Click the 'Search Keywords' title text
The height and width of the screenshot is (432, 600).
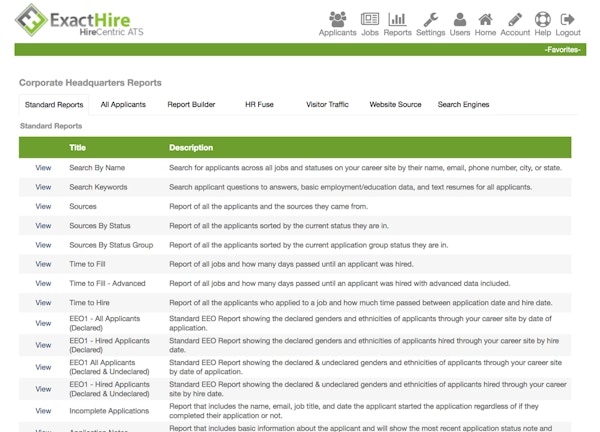98,187
